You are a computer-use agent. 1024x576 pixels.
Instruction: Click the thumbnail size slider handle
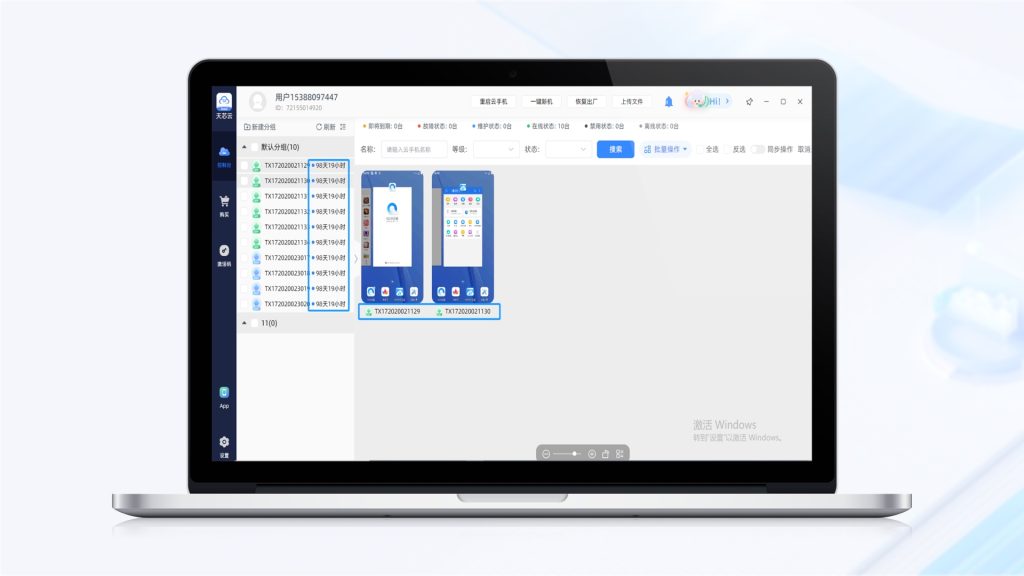coord(574,454)
